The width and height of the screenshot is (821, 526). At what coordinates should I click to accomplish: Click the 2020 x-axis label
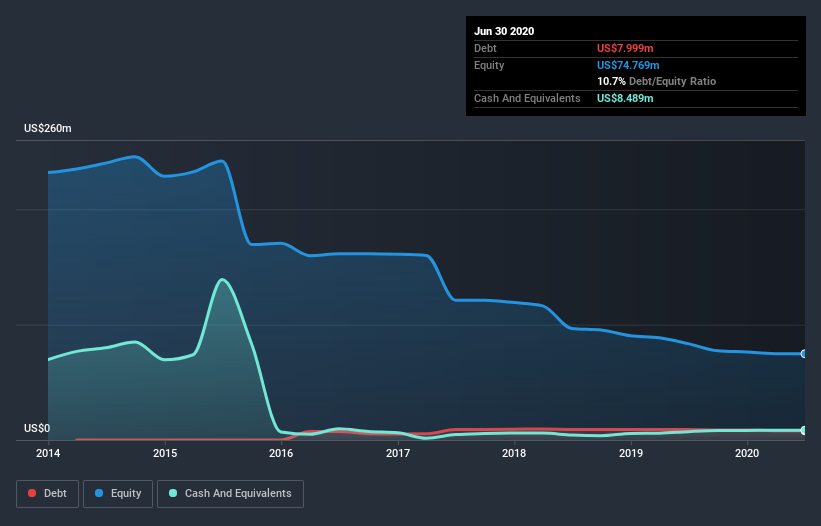pos(747,453)
